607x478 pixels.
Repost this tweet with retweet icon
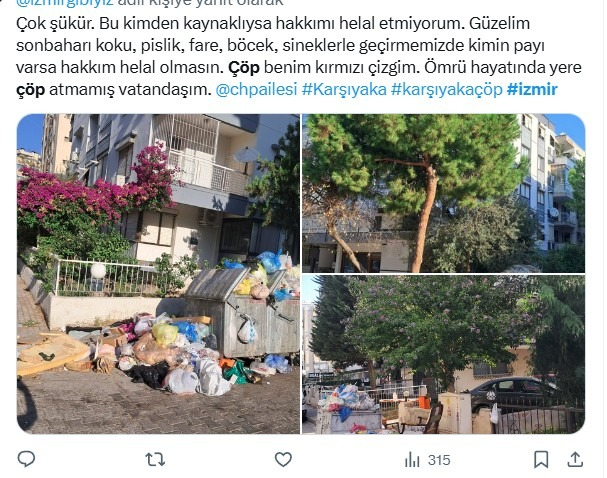pyautogui.click(x=155, y=460)
